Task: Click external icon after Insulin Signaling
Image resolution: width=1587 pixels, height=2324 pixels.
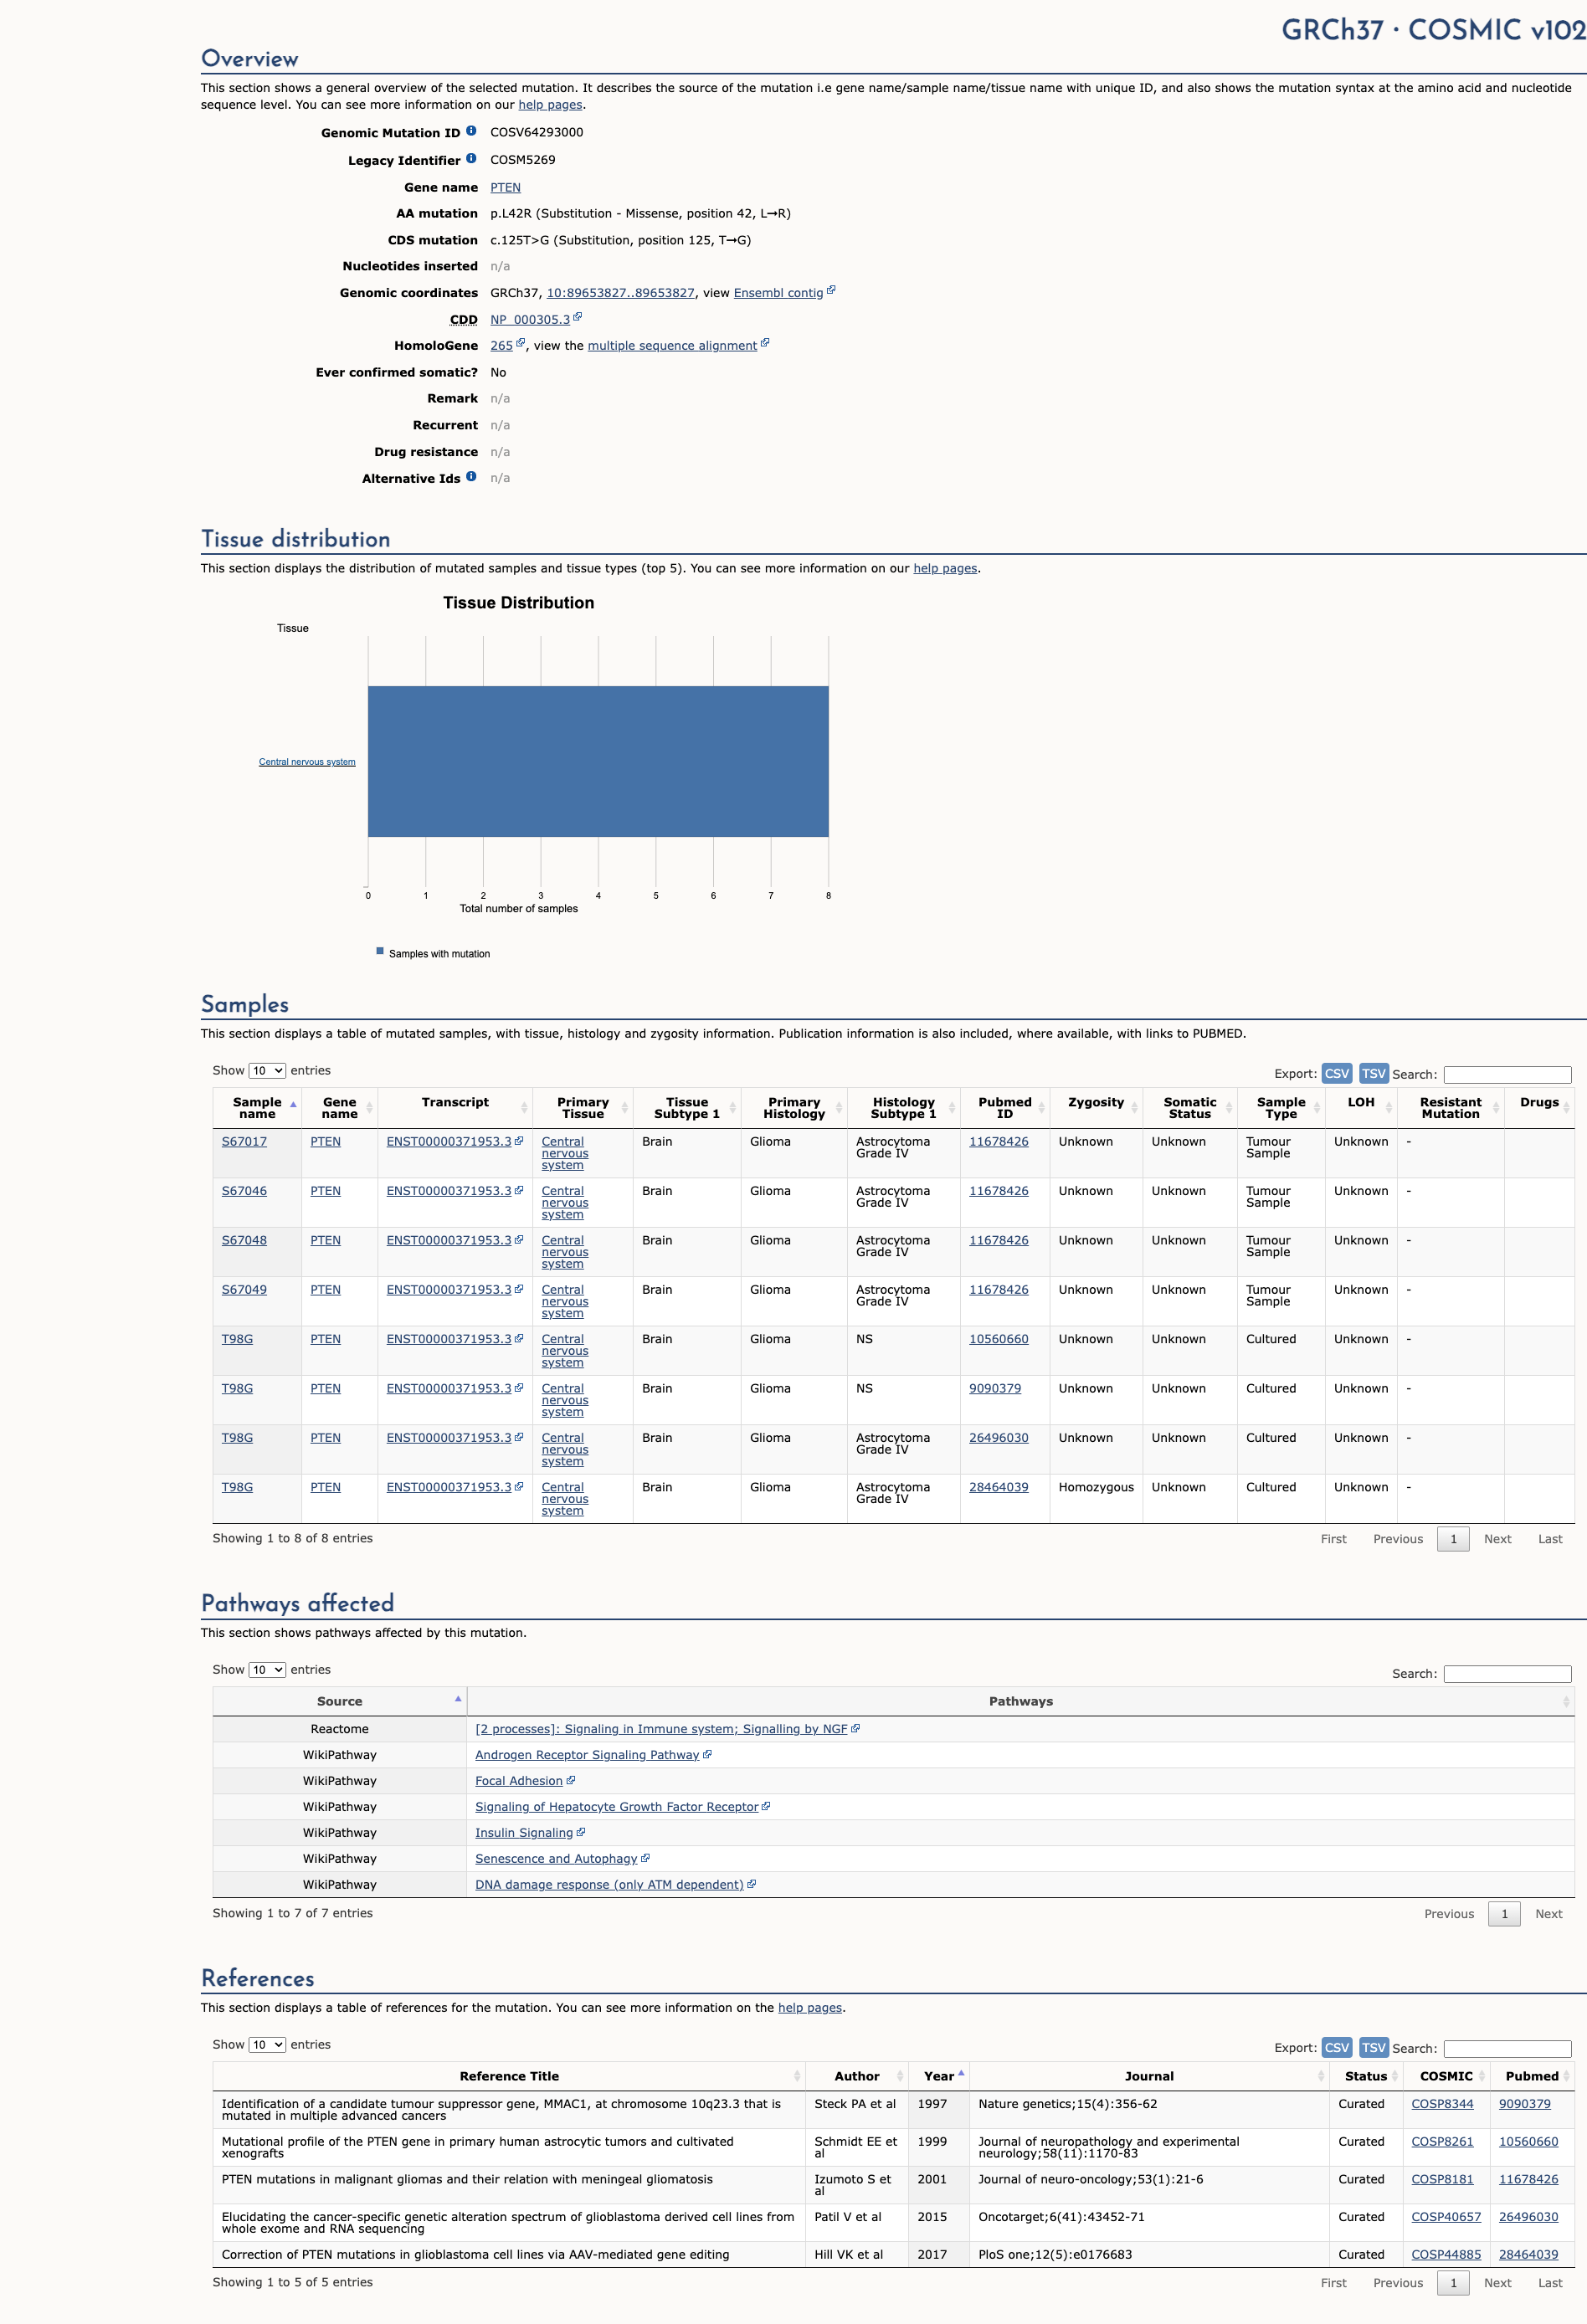Action: coord(581,1832)
